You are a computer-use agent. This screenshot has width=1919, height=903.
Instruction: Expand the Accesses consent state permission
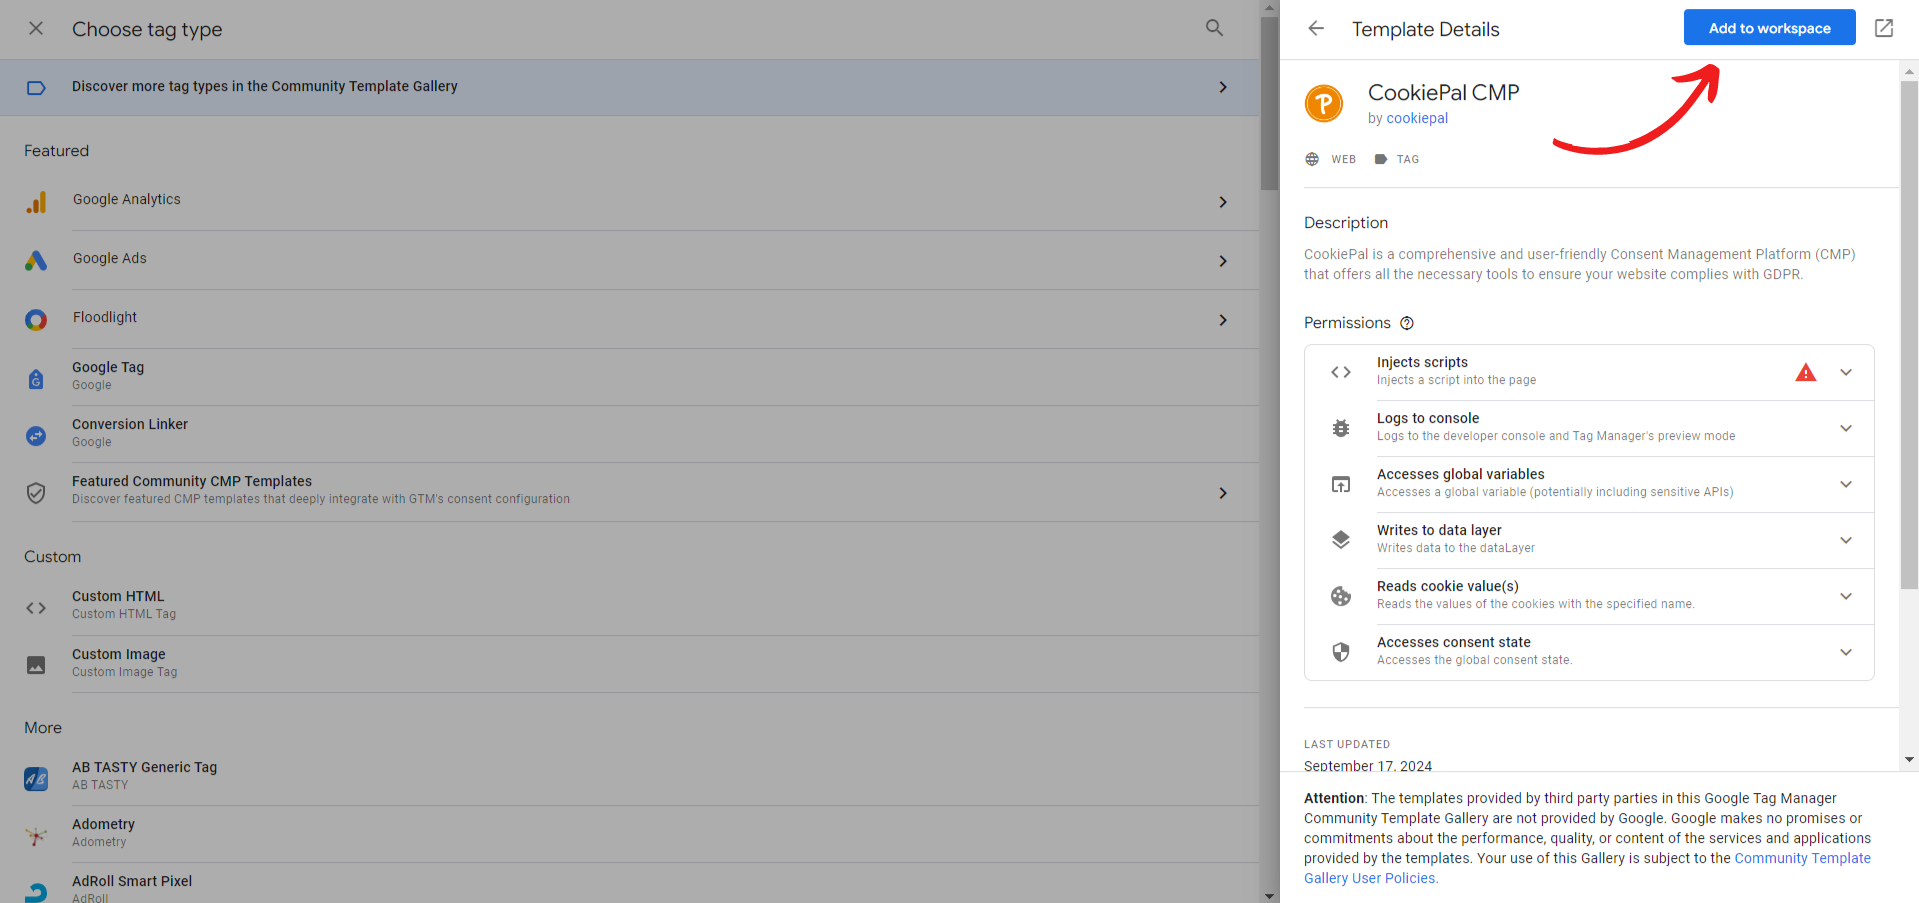point(1846,652)
